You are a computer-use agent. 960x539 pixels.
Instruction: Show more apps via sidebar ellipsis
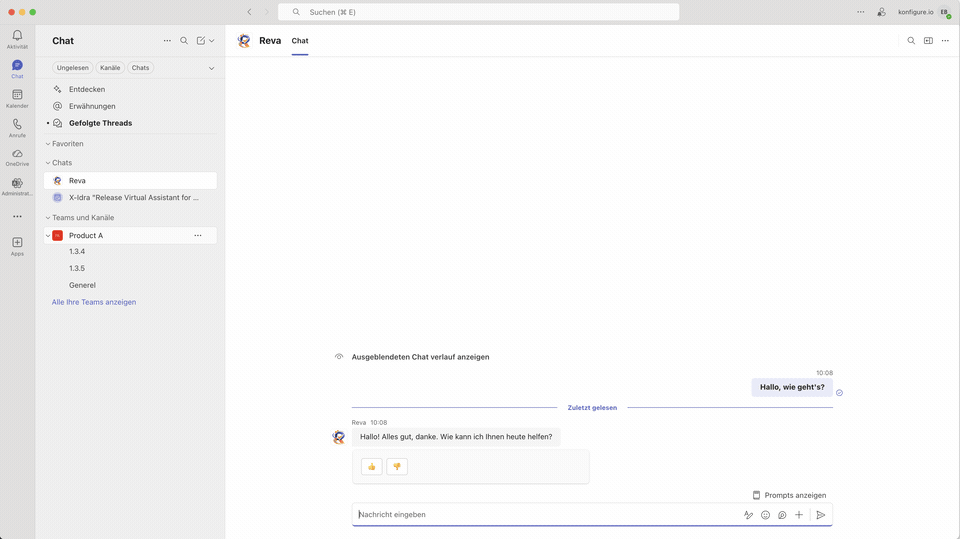pos(17,216)
